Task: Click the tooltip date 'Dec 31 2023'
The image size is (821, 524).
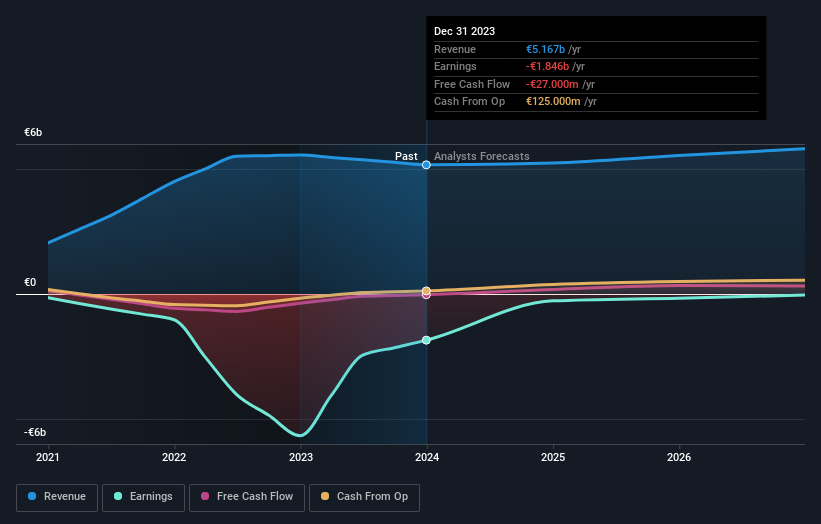Action: (464, 31)
